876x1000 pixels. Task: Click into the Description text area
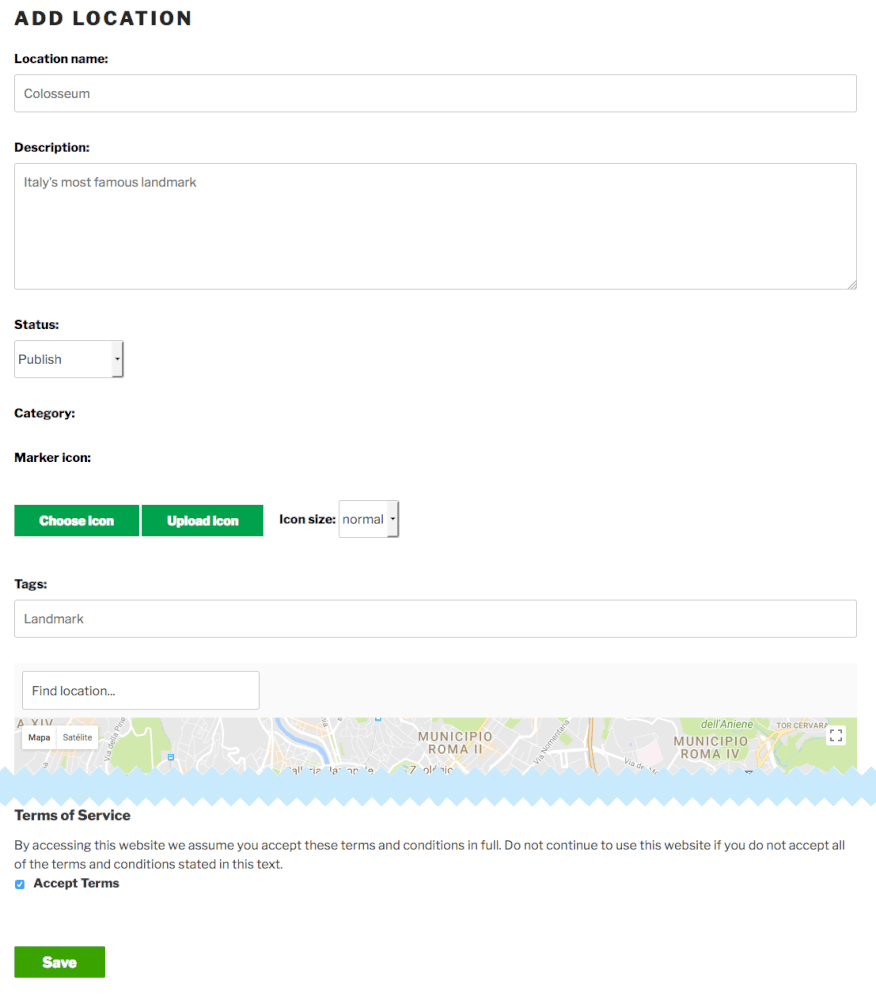(x=435, y=226)
